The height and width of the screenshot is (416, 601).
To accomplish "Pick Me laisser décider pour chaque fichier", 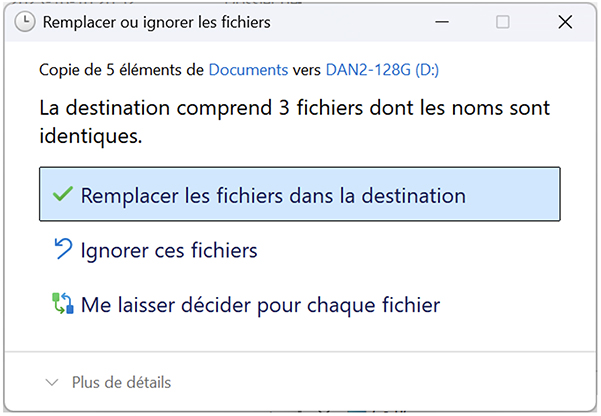I will 260,304.
